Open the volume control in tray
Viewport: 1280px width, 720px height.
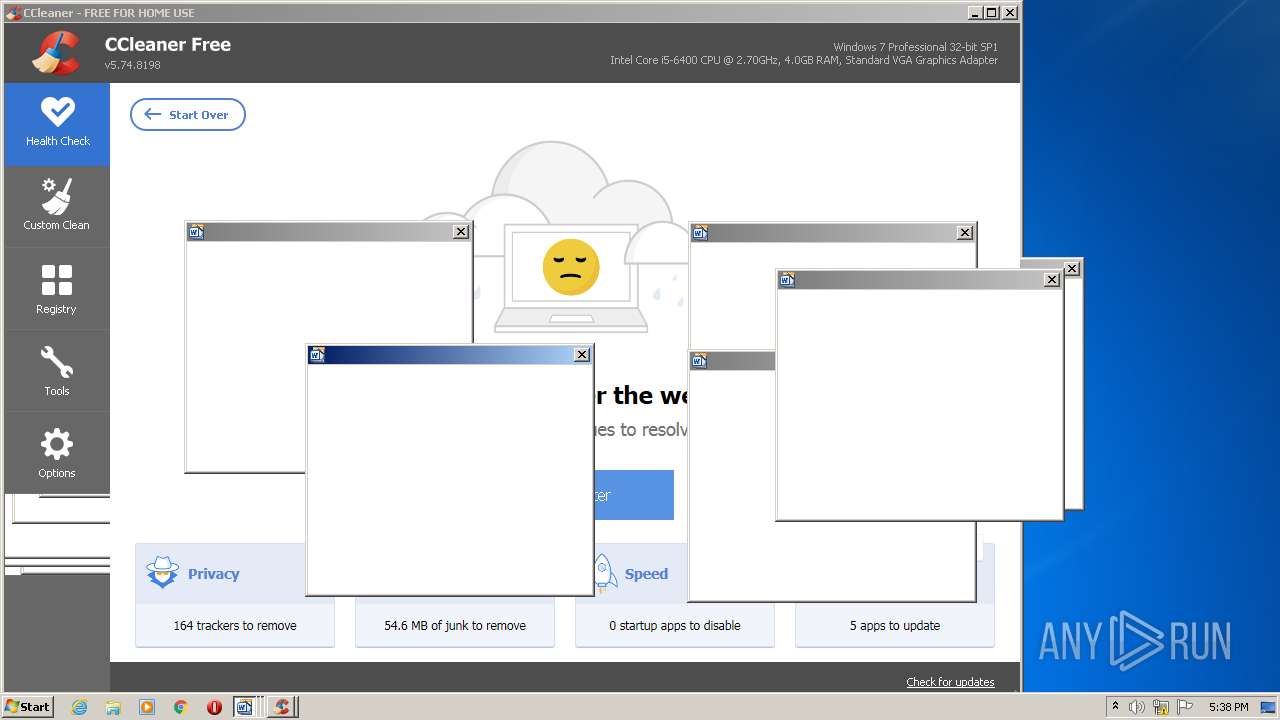1137,707
